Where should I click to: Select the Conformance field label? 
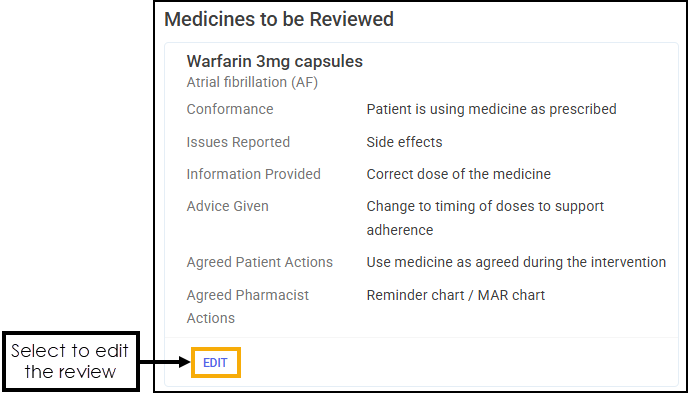[x=230, y=109]
